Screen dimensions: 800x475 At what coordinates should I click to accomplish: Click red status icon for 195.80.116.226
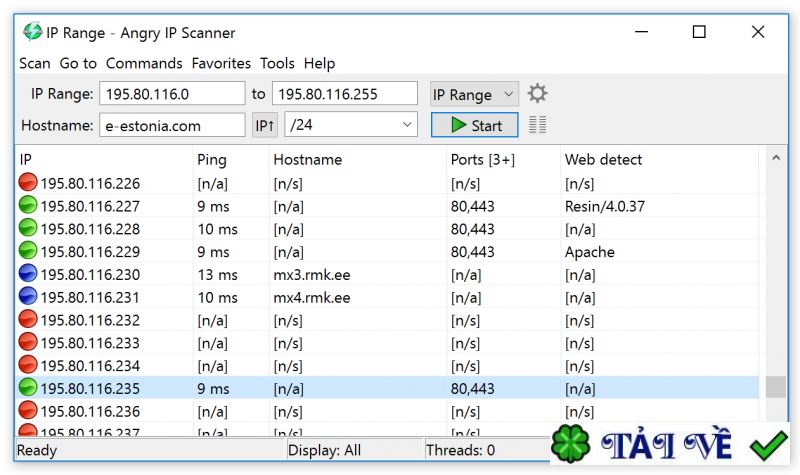[x=28, y=183]
